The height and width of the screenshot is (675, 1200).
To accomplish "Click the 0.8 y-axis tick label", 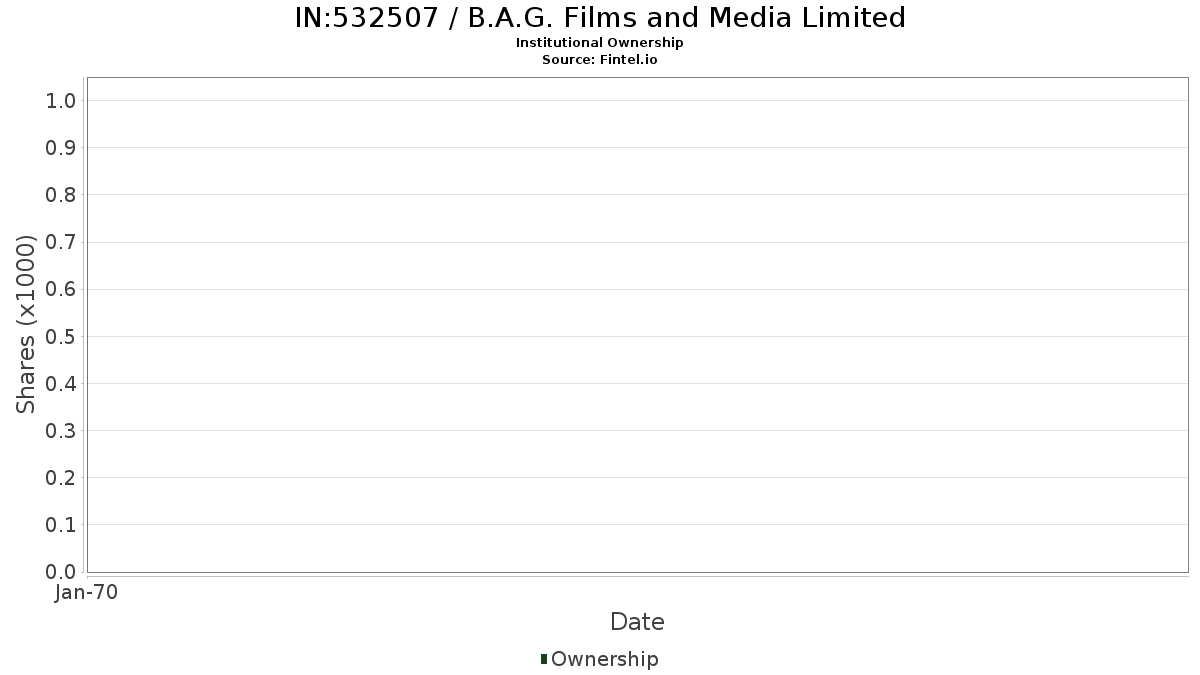I will [61, 195].
